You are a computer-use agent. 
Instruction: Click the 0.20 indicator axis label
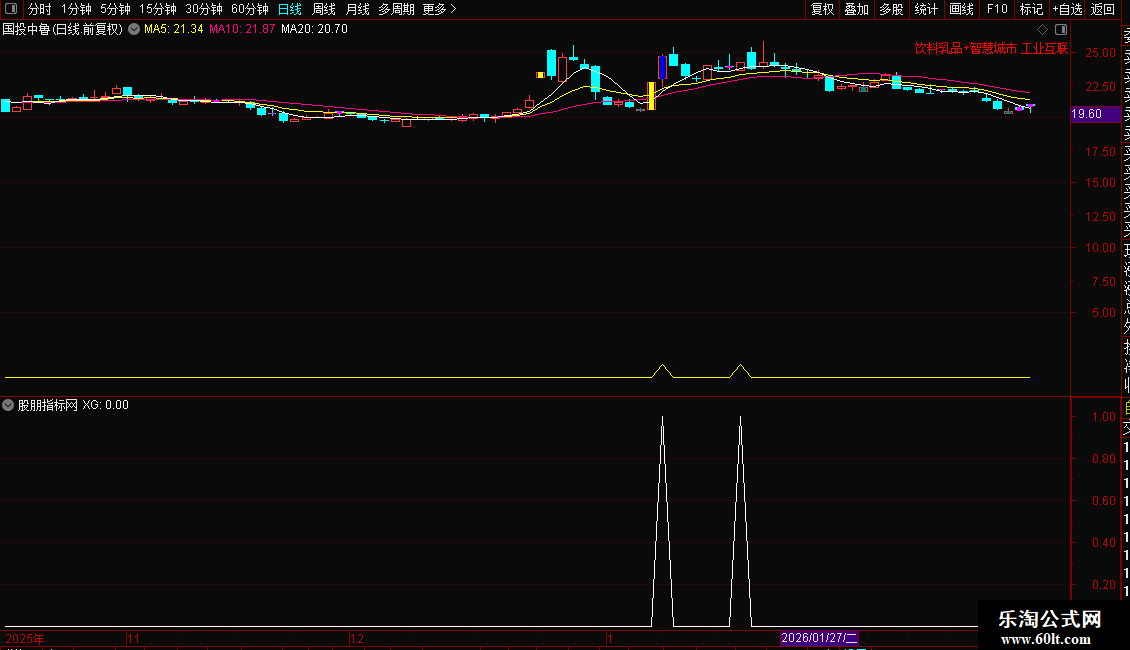(1103, 584)
